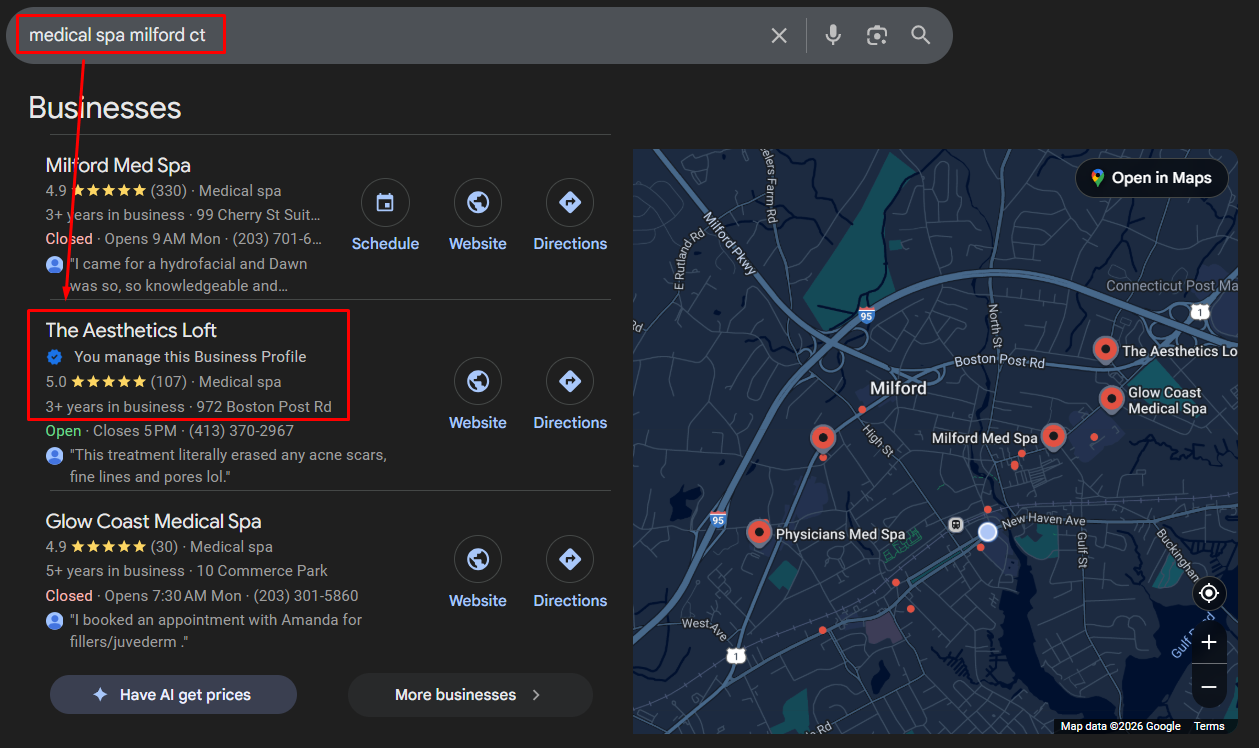Click the fillers/juvederm review snippet

pos(216,631)
